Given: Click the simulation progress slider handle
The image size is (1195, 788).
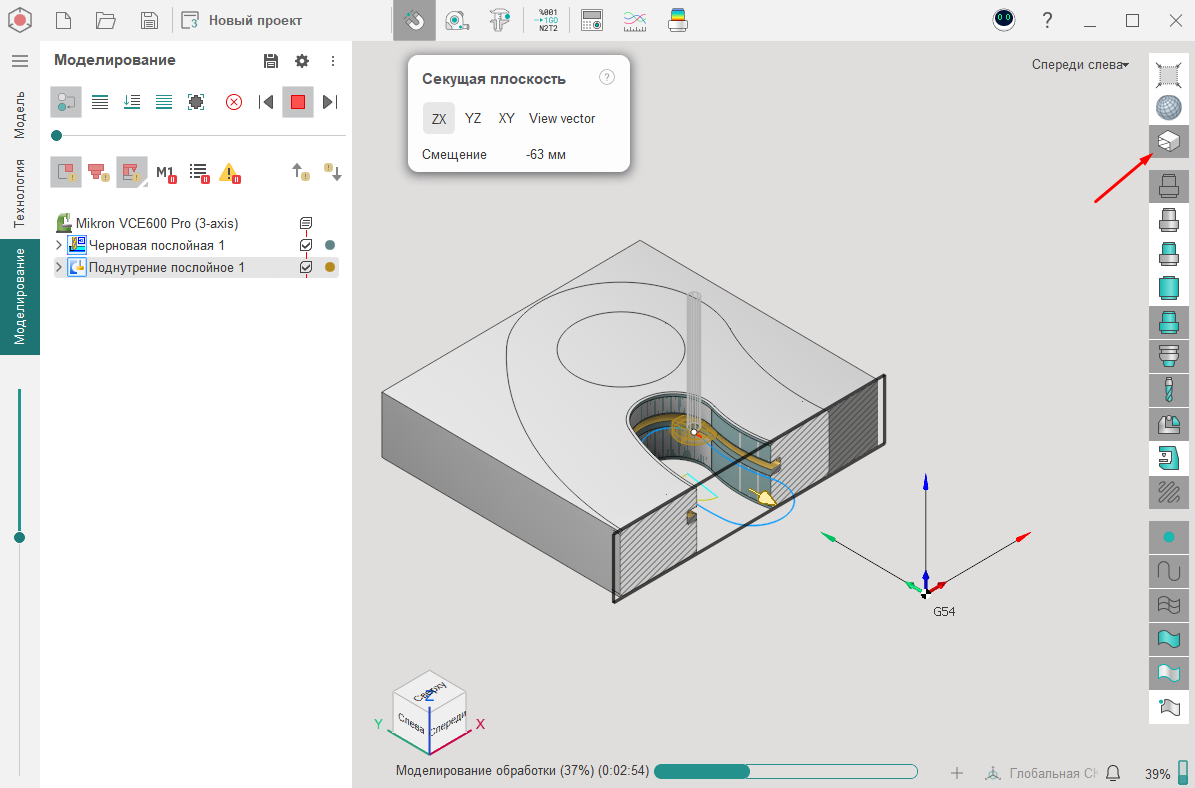Looking at the screenshot, I should pos(56,135).
